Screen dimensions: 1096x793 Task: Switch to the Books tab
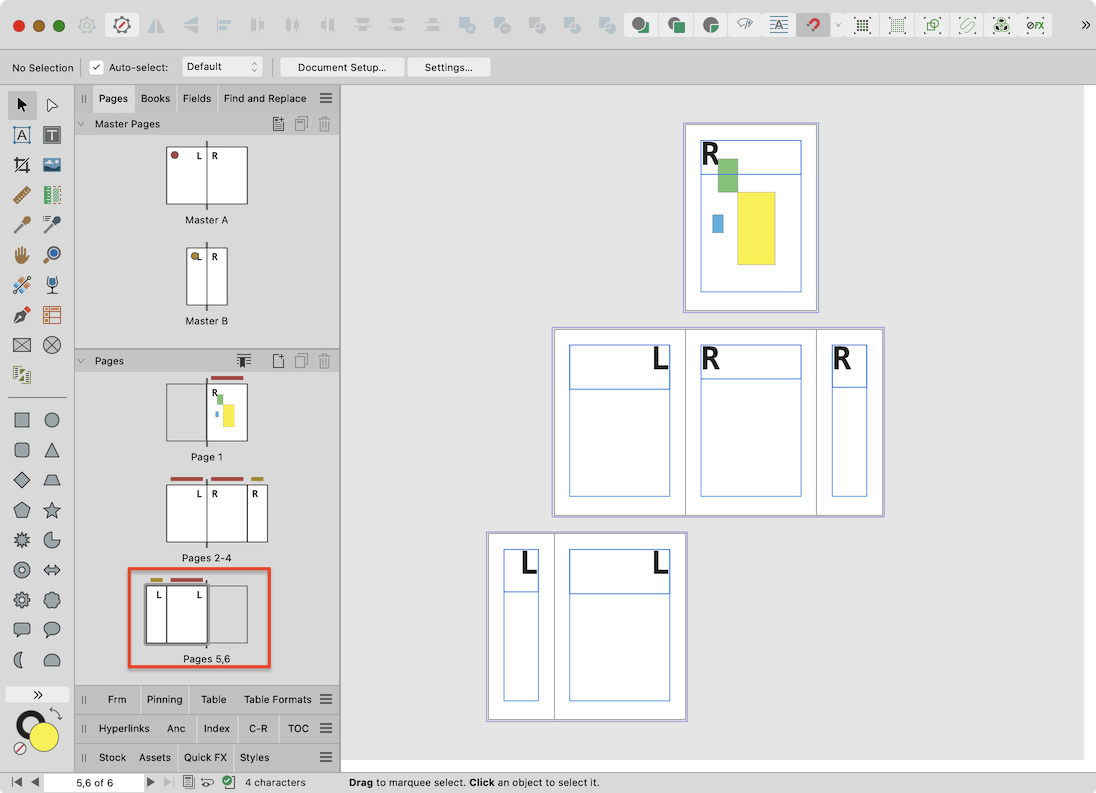155,98
